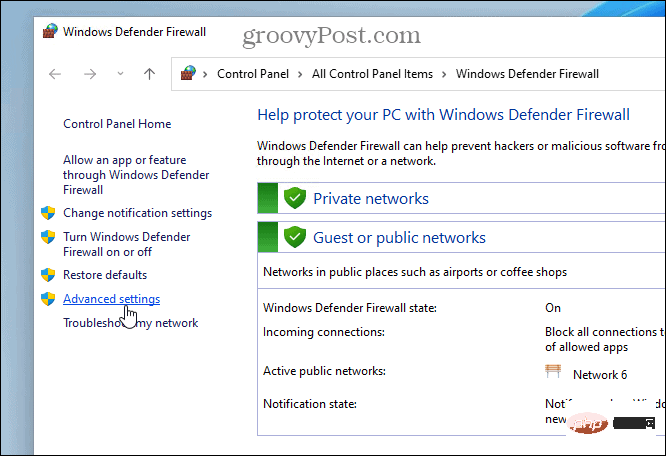This screenshot has width=666, height=456.
Task: Open the recent locations dropdown arrow
Action: [120, 74]
